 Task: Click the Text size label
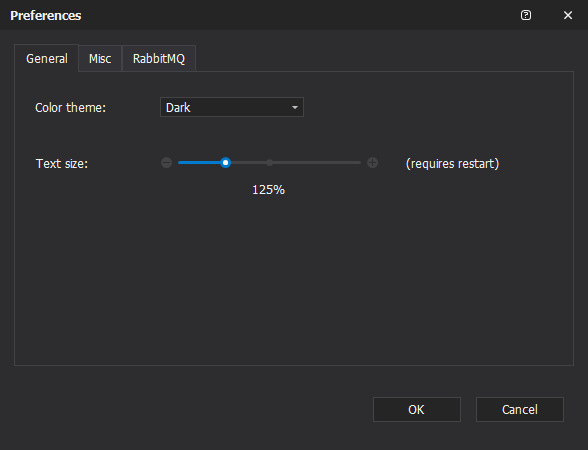click(62, 164)
